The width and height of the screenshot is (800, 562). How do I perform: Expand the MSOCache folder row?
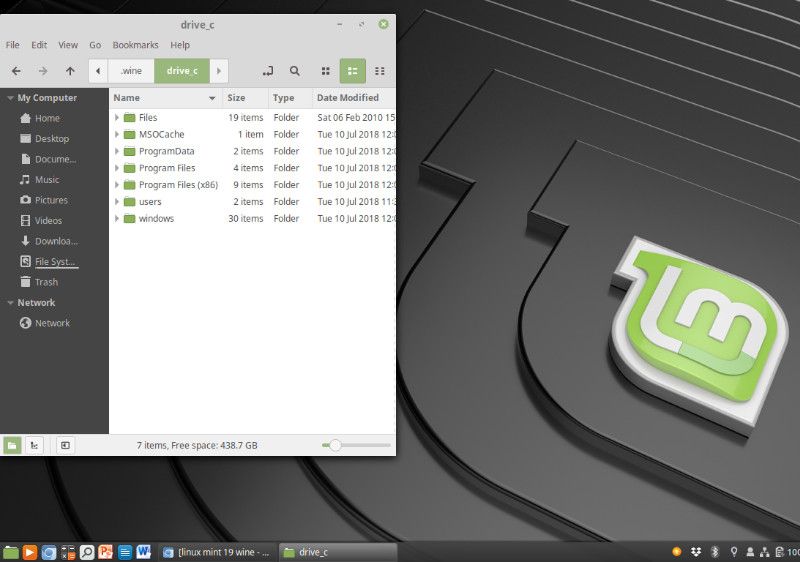click(117, 134)
